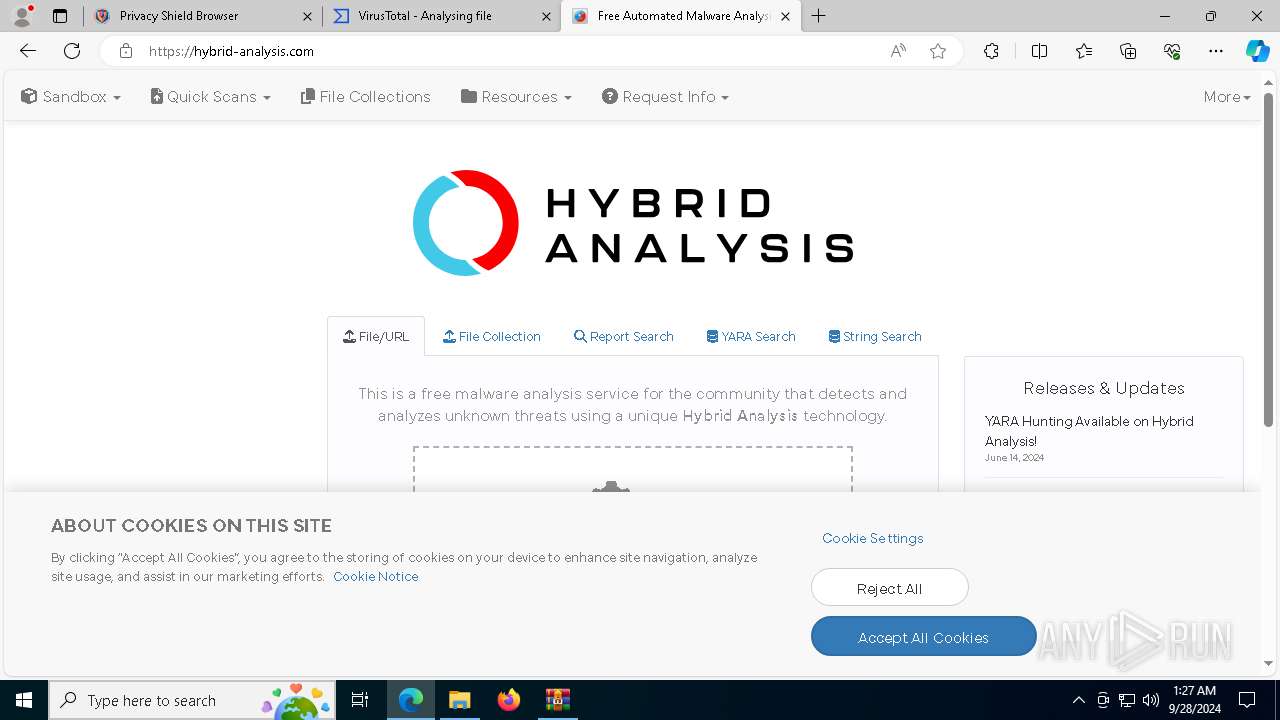Close the Free Automated Malware Analysis tab
Viewport: 1280px width, 720px height.
(x=785, y=16)
